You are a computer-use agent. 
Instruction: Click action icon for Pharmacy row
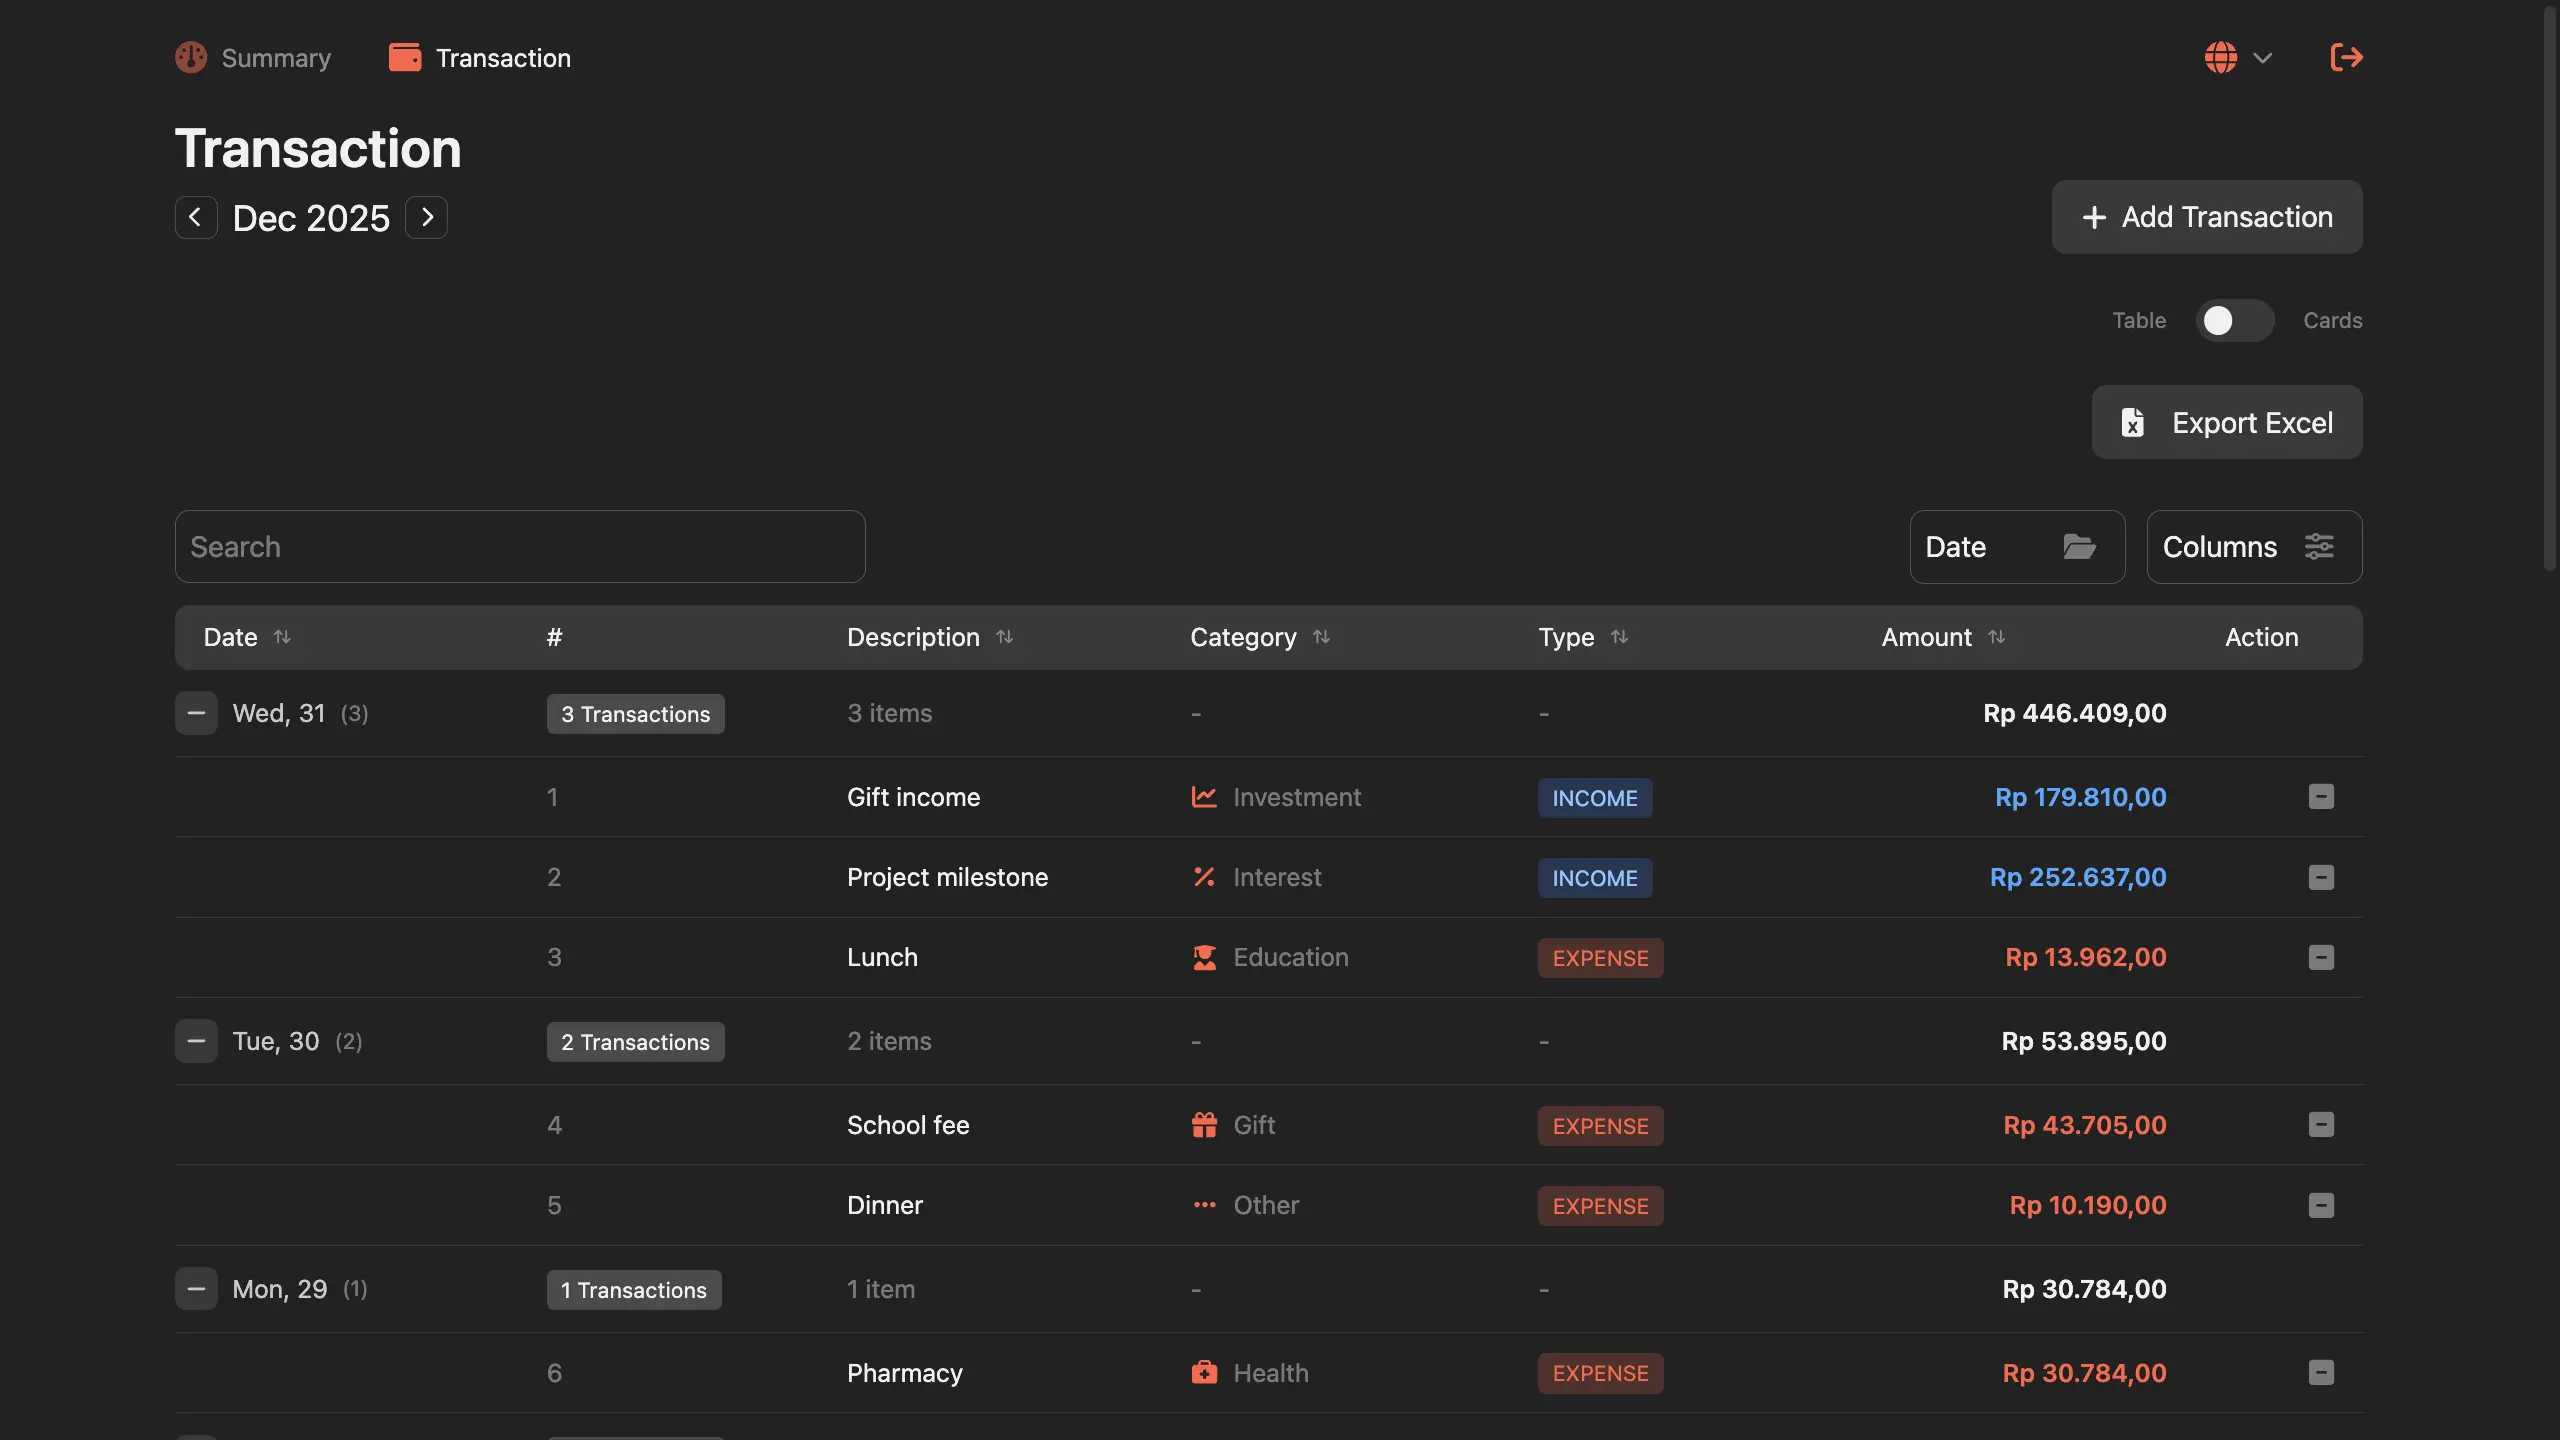click(2321, 1372)
